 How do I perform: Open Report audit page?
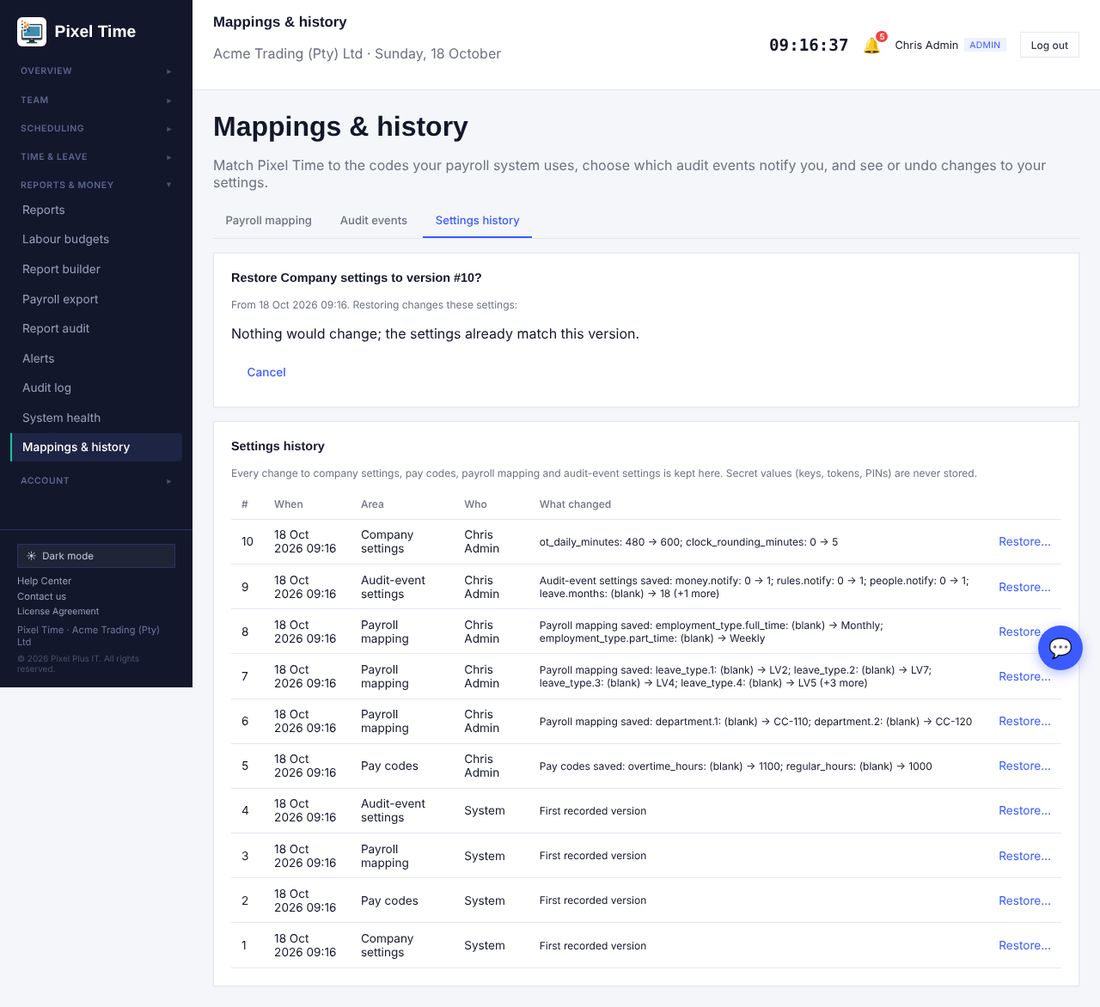click(x=96, y=328)
